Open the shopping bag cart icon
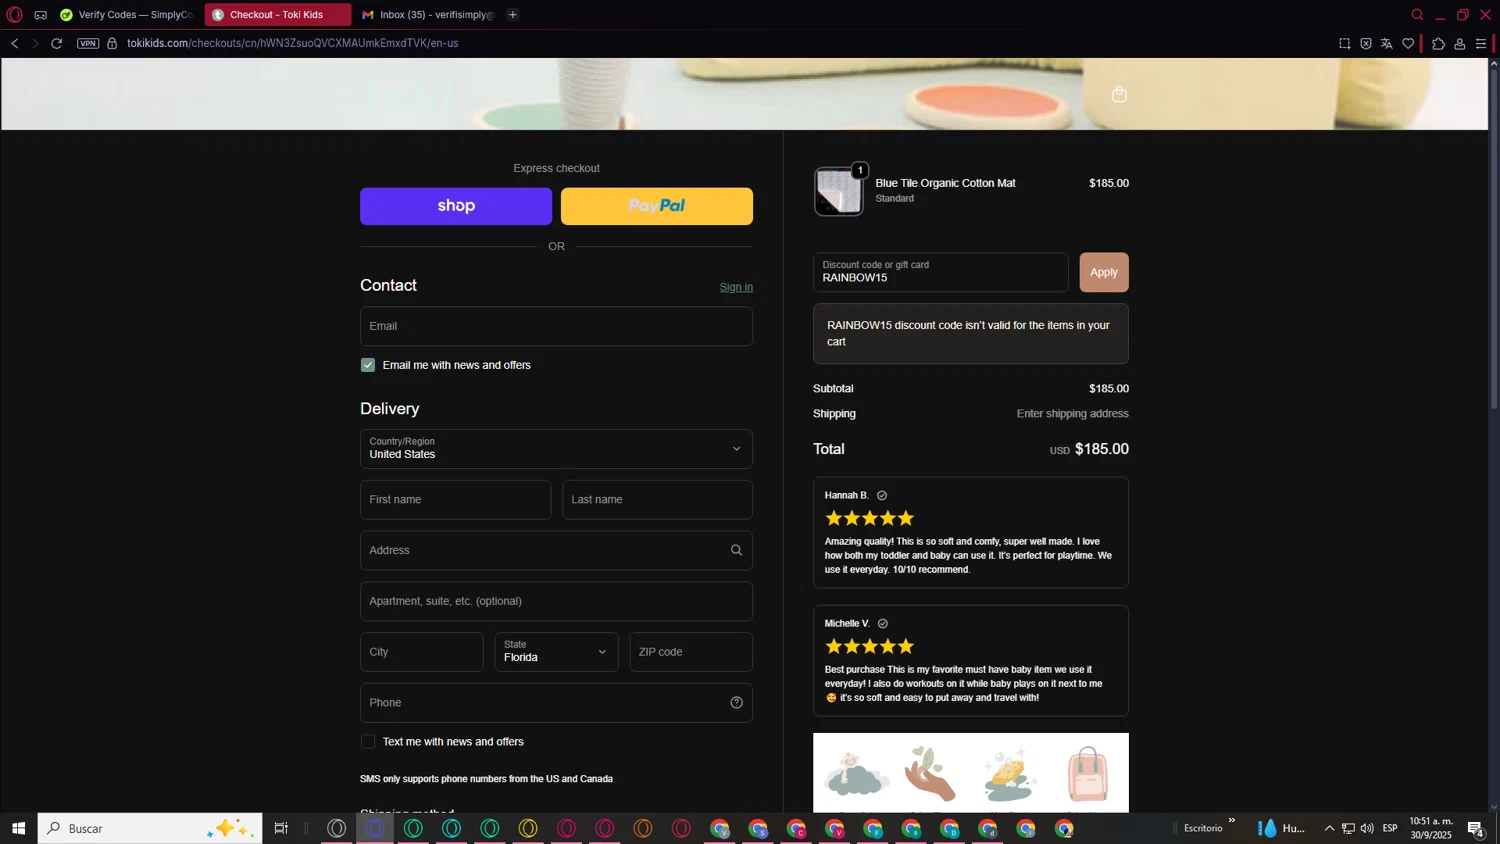 pos(1119,94)
